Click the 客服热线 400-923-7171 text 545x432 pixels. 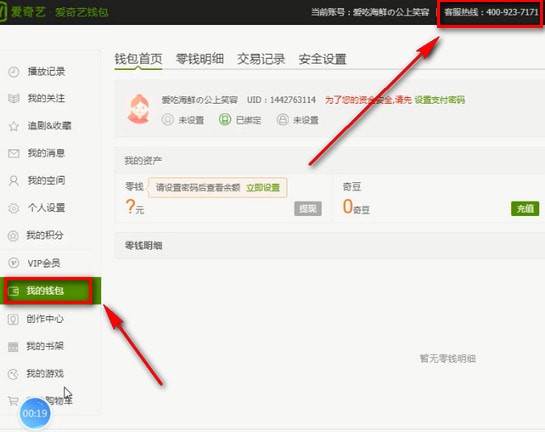pyautogui.click(x=491, y=13)
